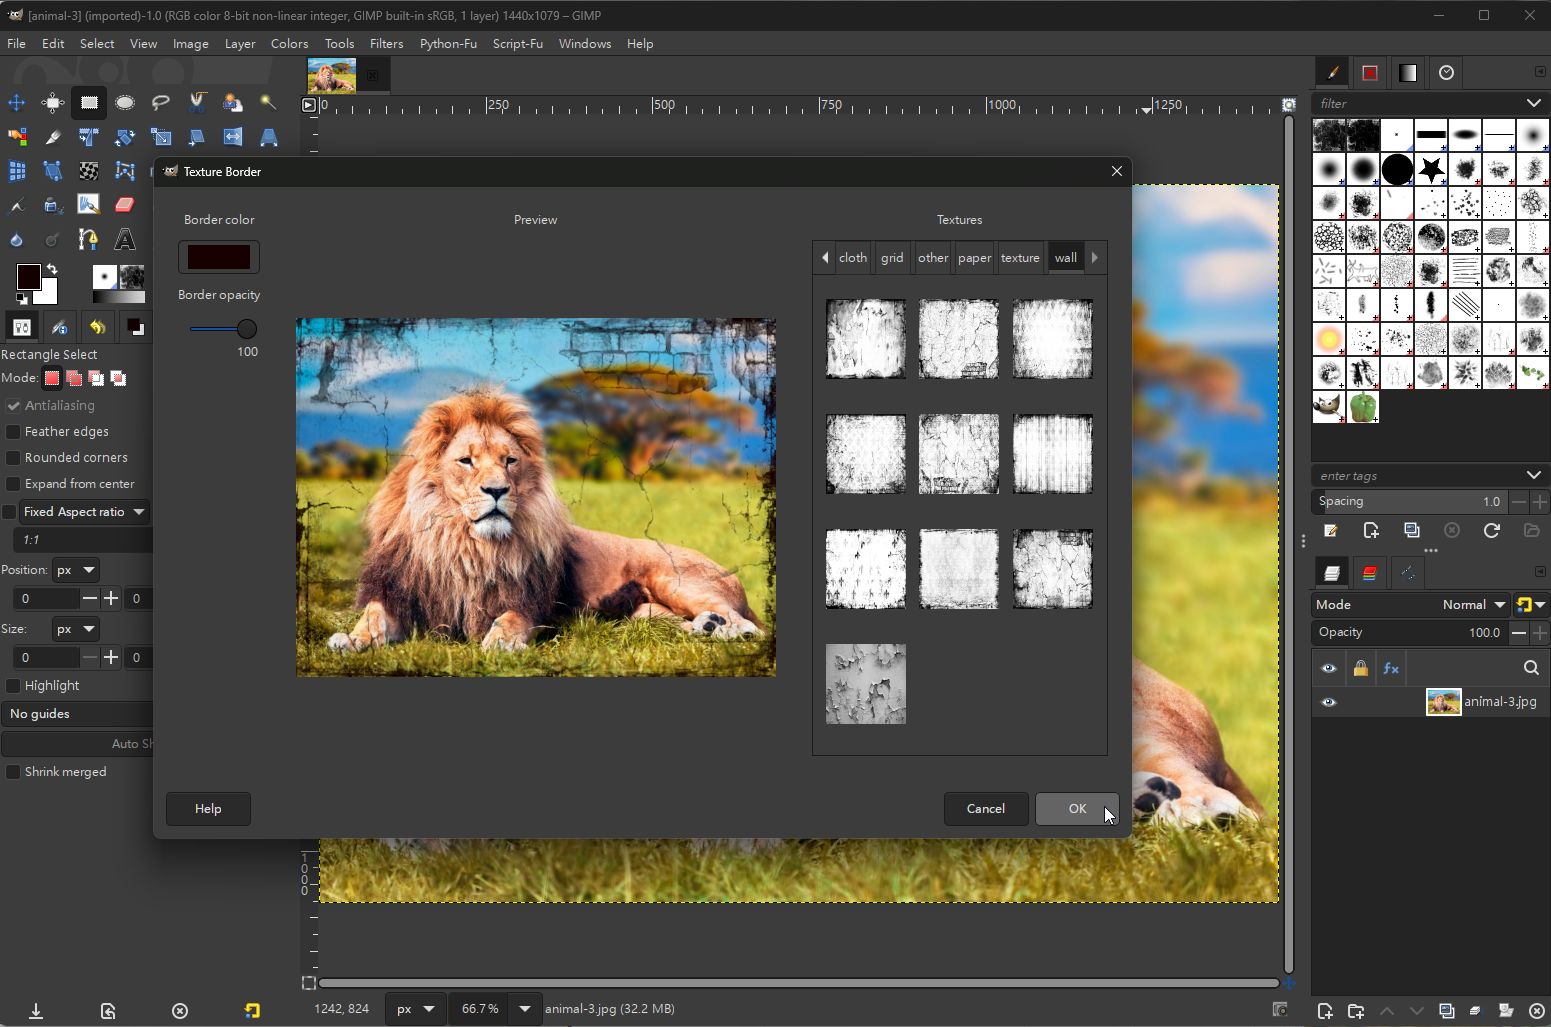The height and width of the screenshot is (1027, 1551).
Task: Open the layer Mode Normal dropdown
Action: (1472, 605)
